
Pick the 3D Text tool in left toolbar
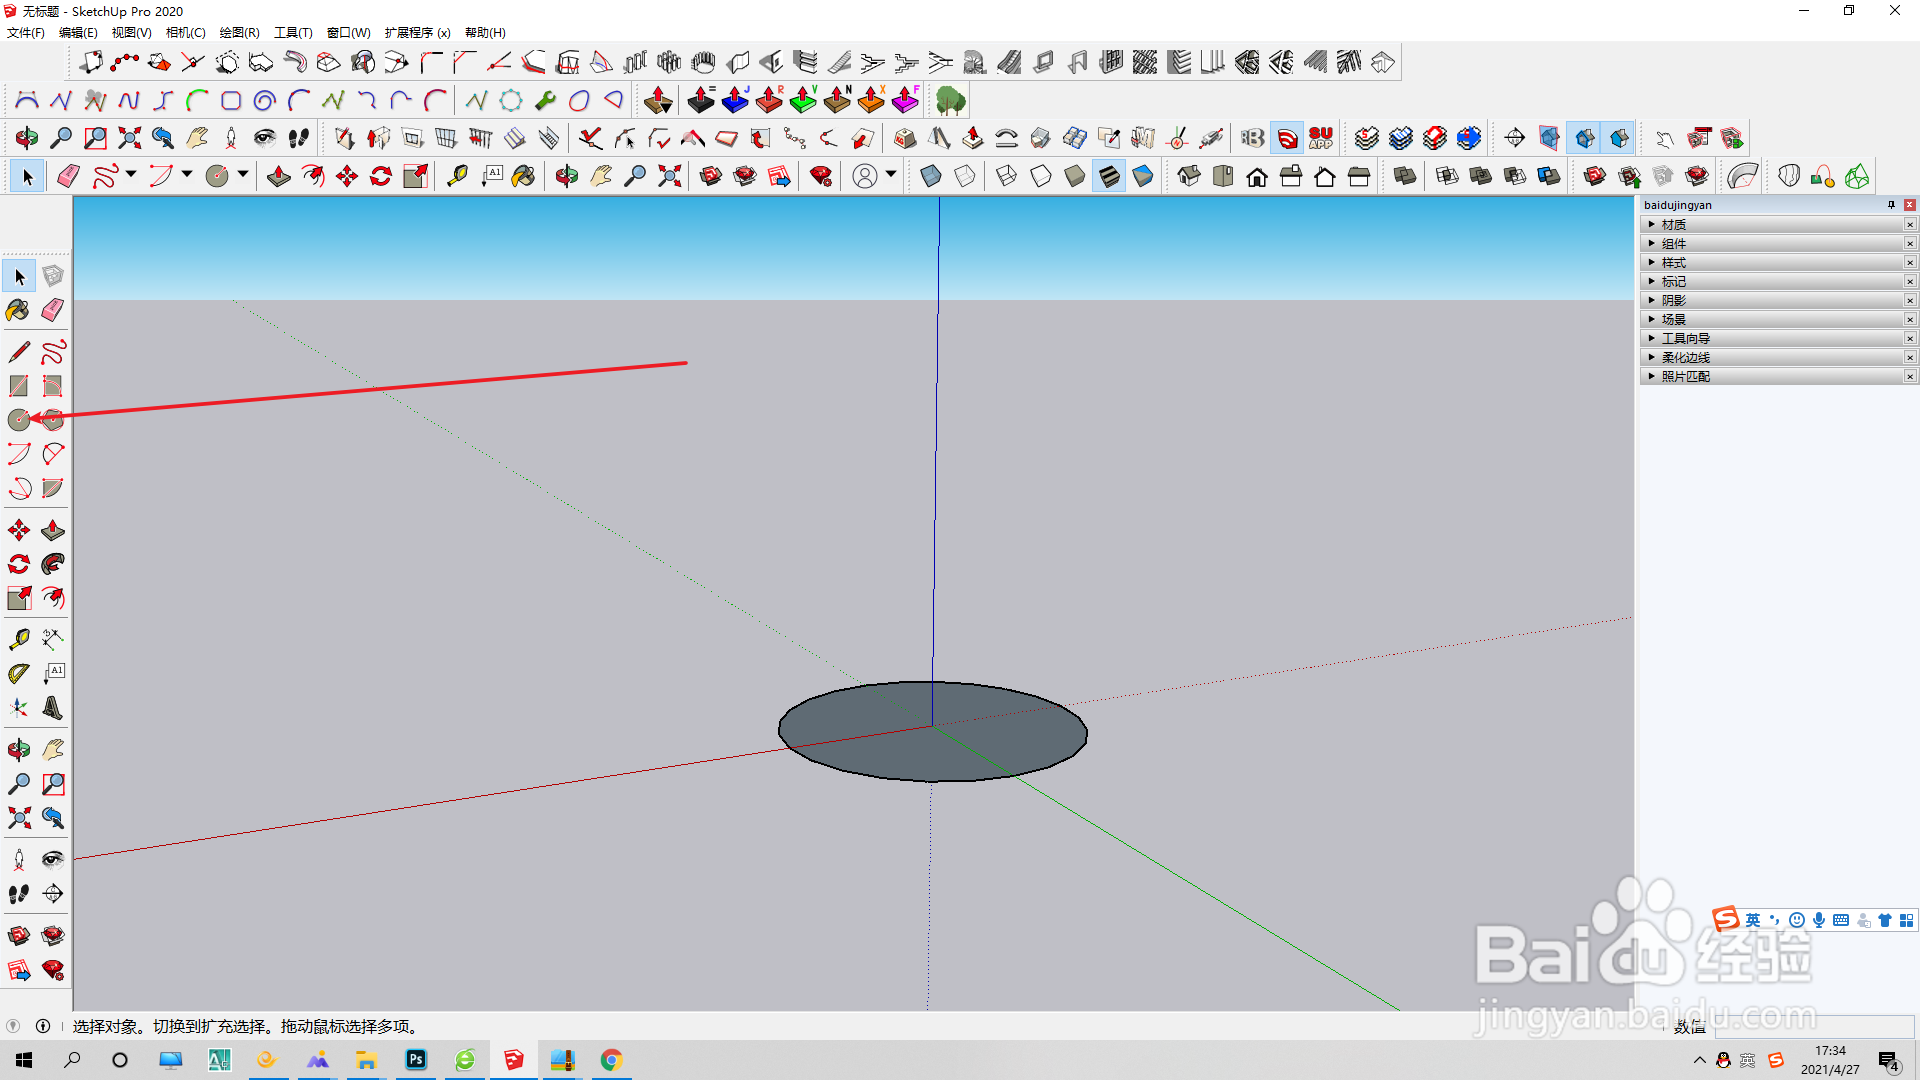[x=53, y=708]
